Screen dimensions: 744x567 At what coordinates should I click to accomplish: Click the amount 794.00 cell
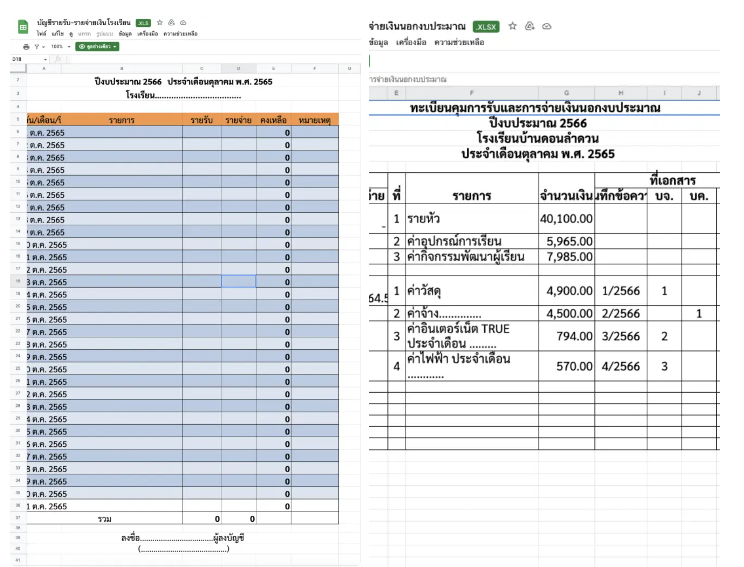[567, 336]
